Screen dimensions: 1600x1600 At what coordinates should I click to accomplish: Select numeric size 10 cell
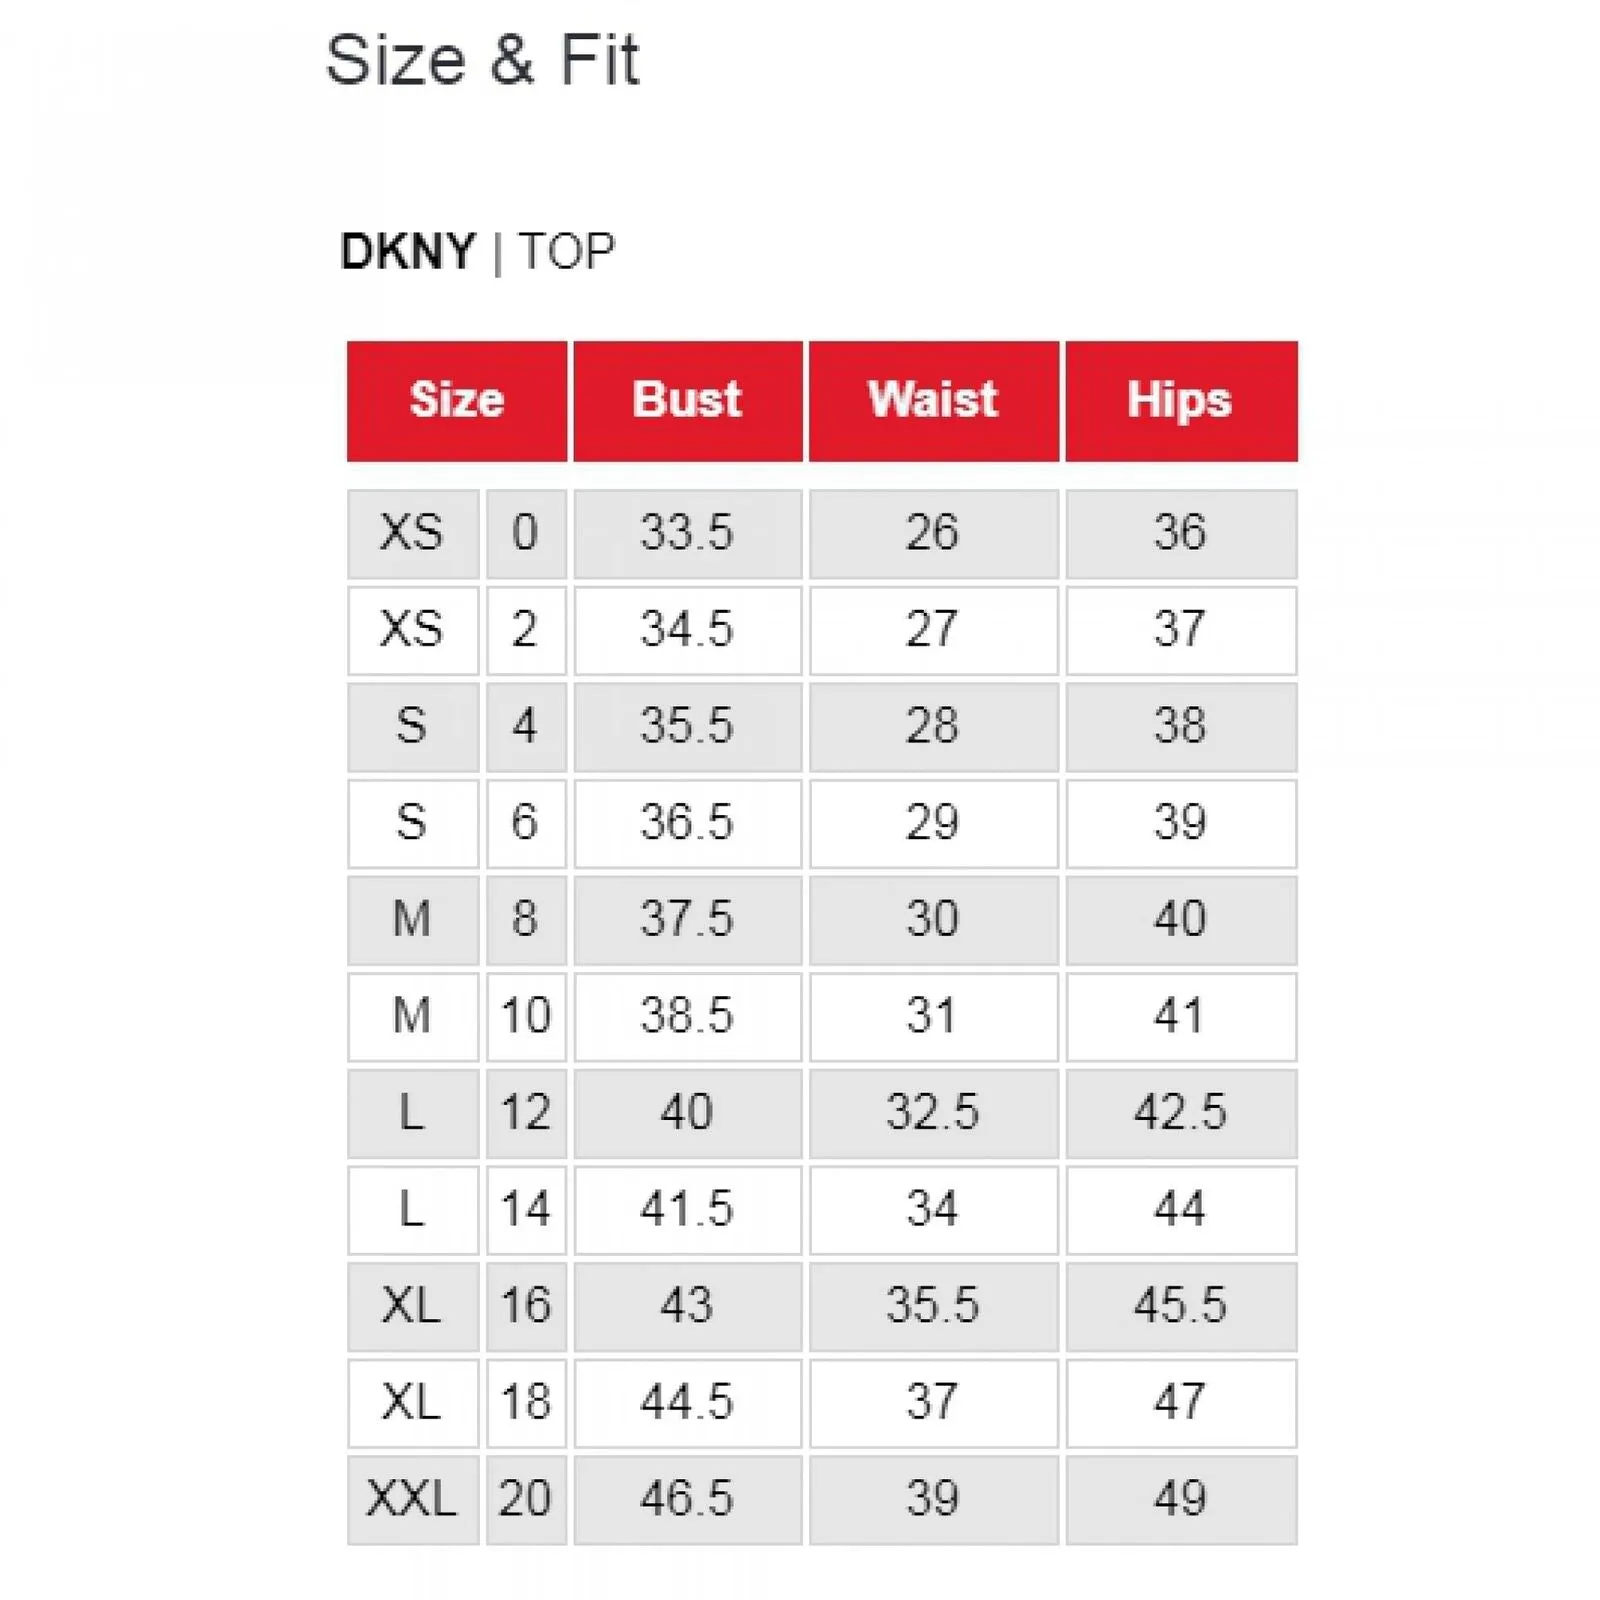pos(526,1017)
